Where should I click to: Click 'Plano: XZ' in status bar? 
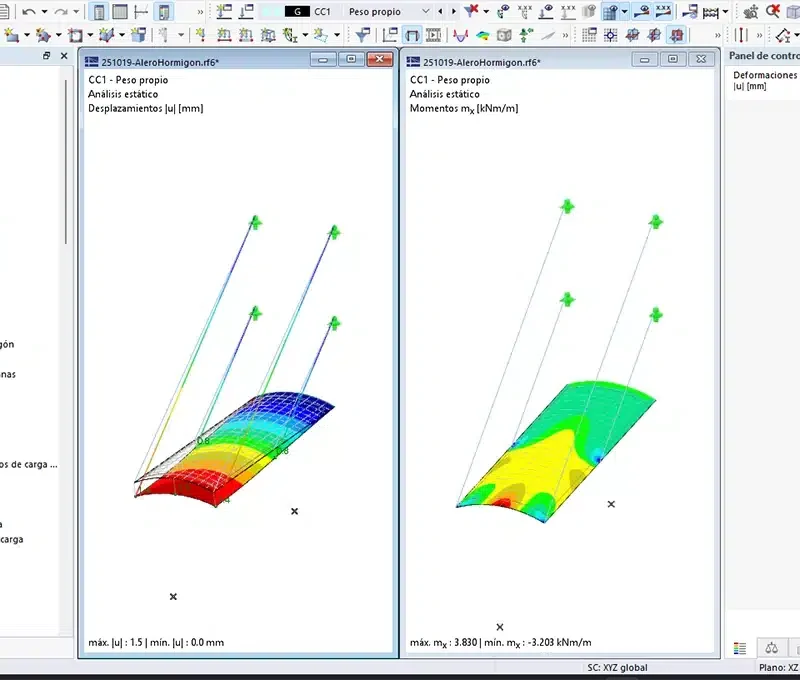point(779,667)
